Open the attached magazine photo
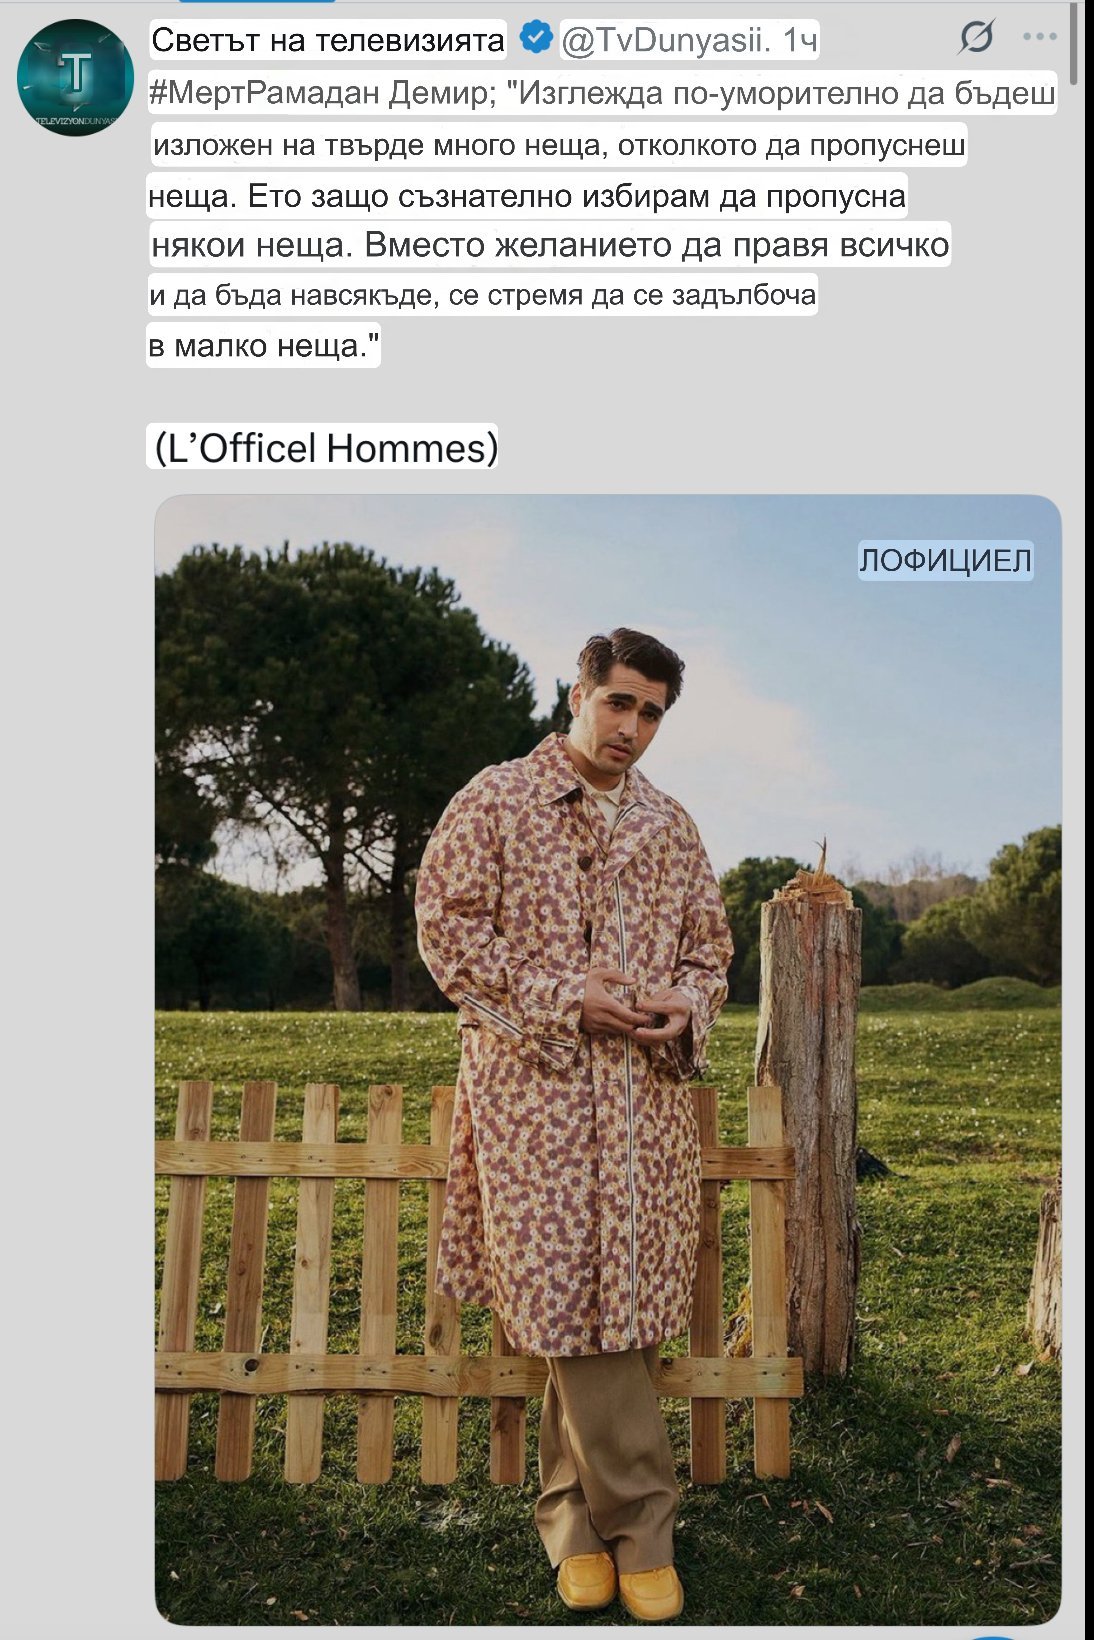This screenshot has width=1094, height=1640. click(608, 1059)
